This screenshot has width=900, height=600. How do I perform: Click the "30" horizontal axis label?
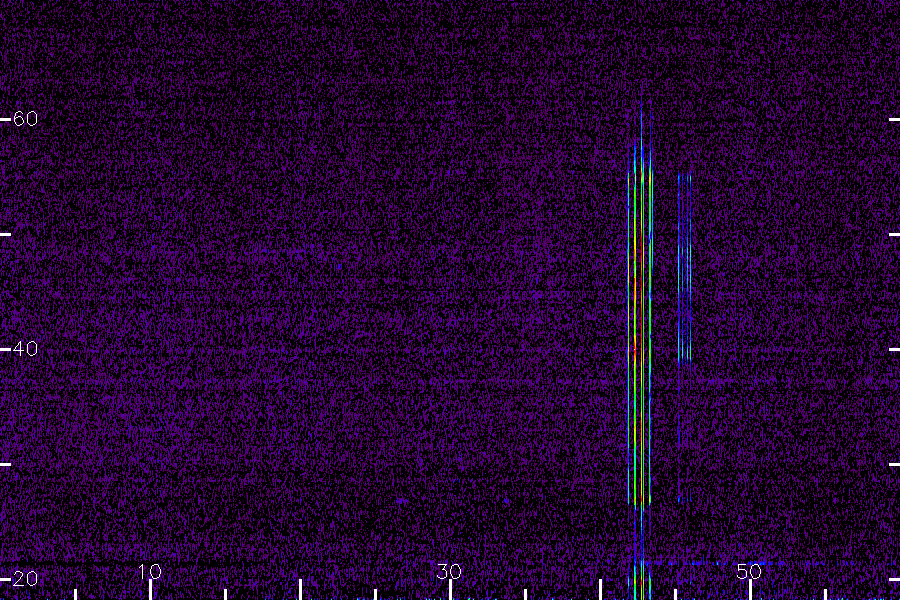tap(449, 571)
